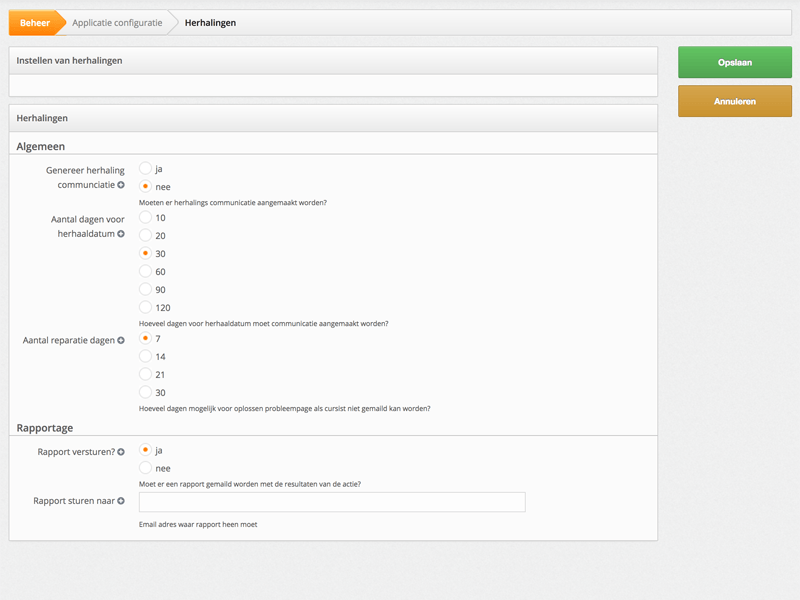Screen dimensions: 800x600
Task: Click info icon next to Genereer herhaling communciatie
Action: coord(121,185)
